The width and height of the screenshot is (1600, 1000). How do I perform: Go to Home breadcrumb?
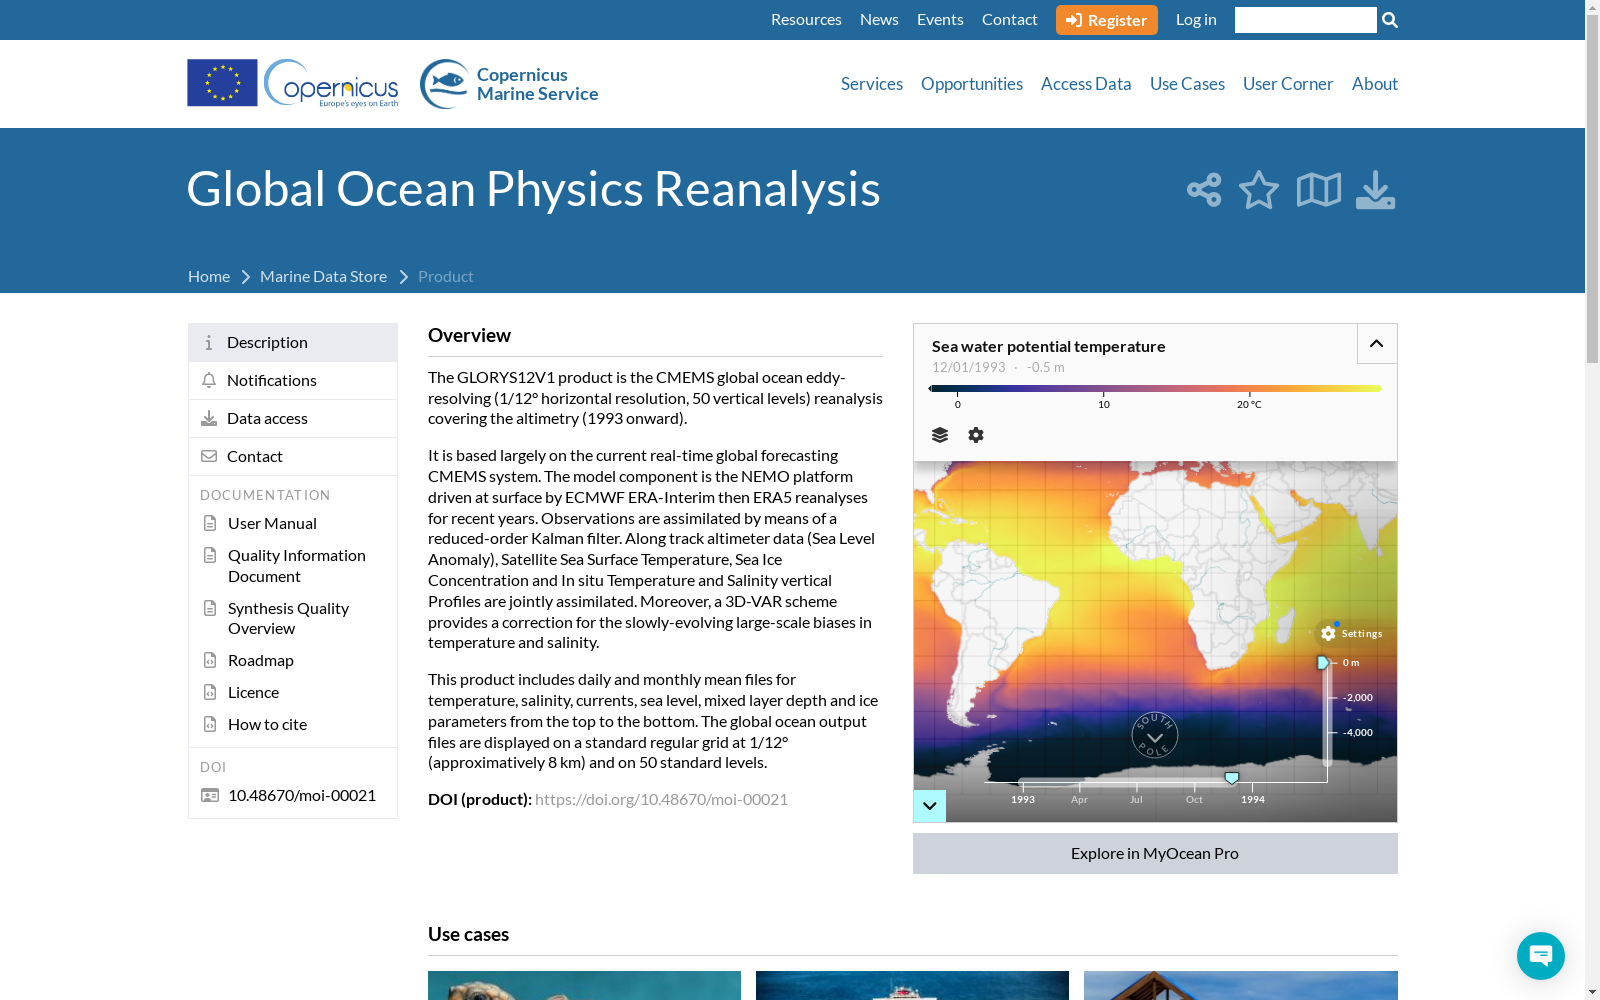pos(209,277)
